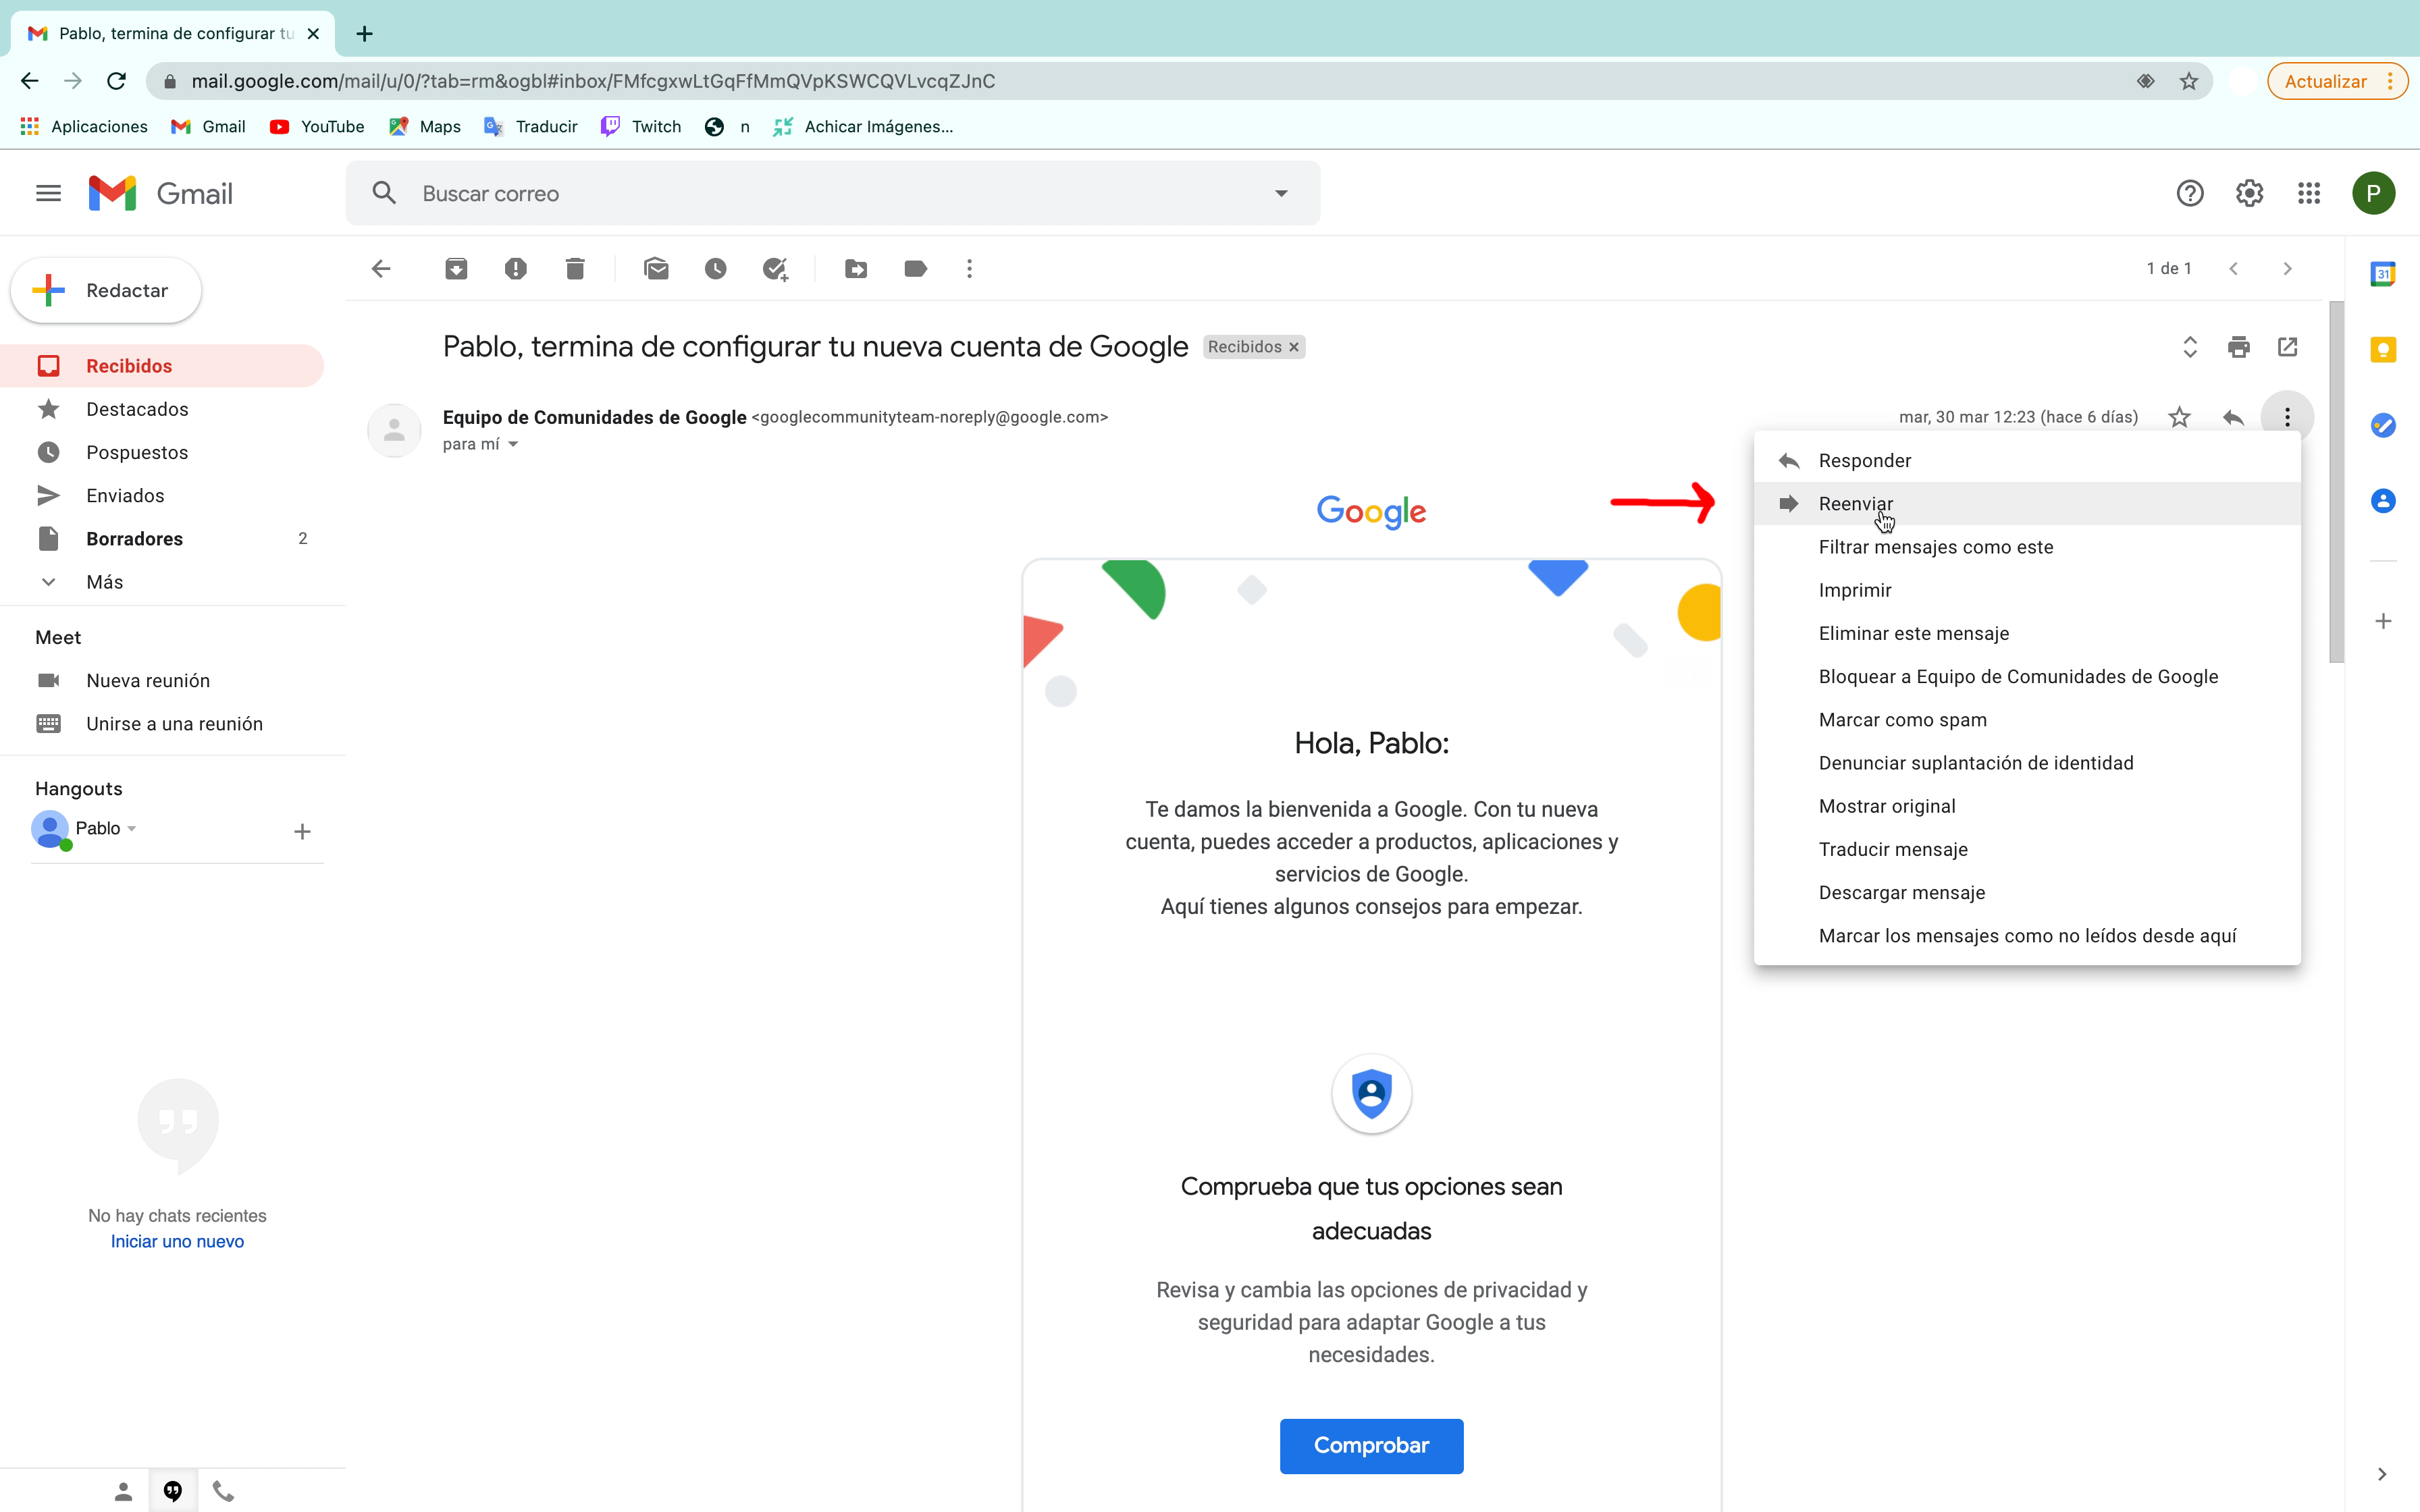Open the Contacts side panel icon
This screenshot has height=1512, width=2420.
2383,500
